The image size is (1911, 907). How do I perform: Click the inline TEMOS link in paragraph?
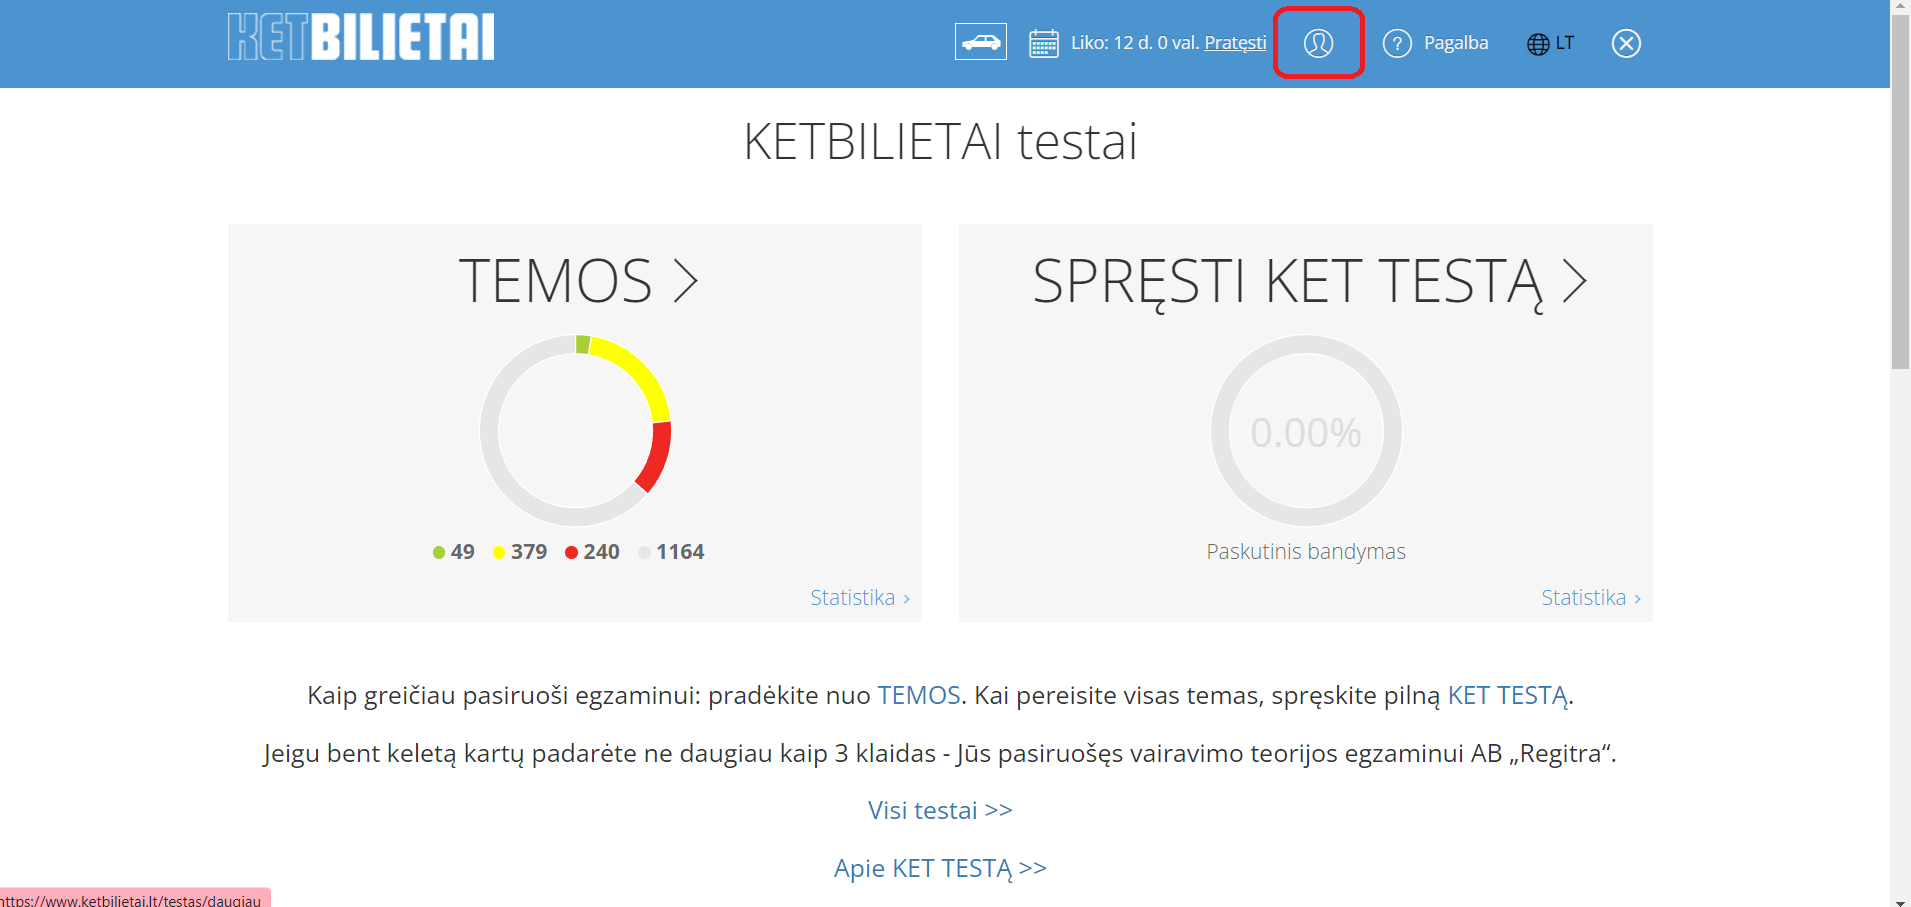pyautogui.click(x=918, y=695)
